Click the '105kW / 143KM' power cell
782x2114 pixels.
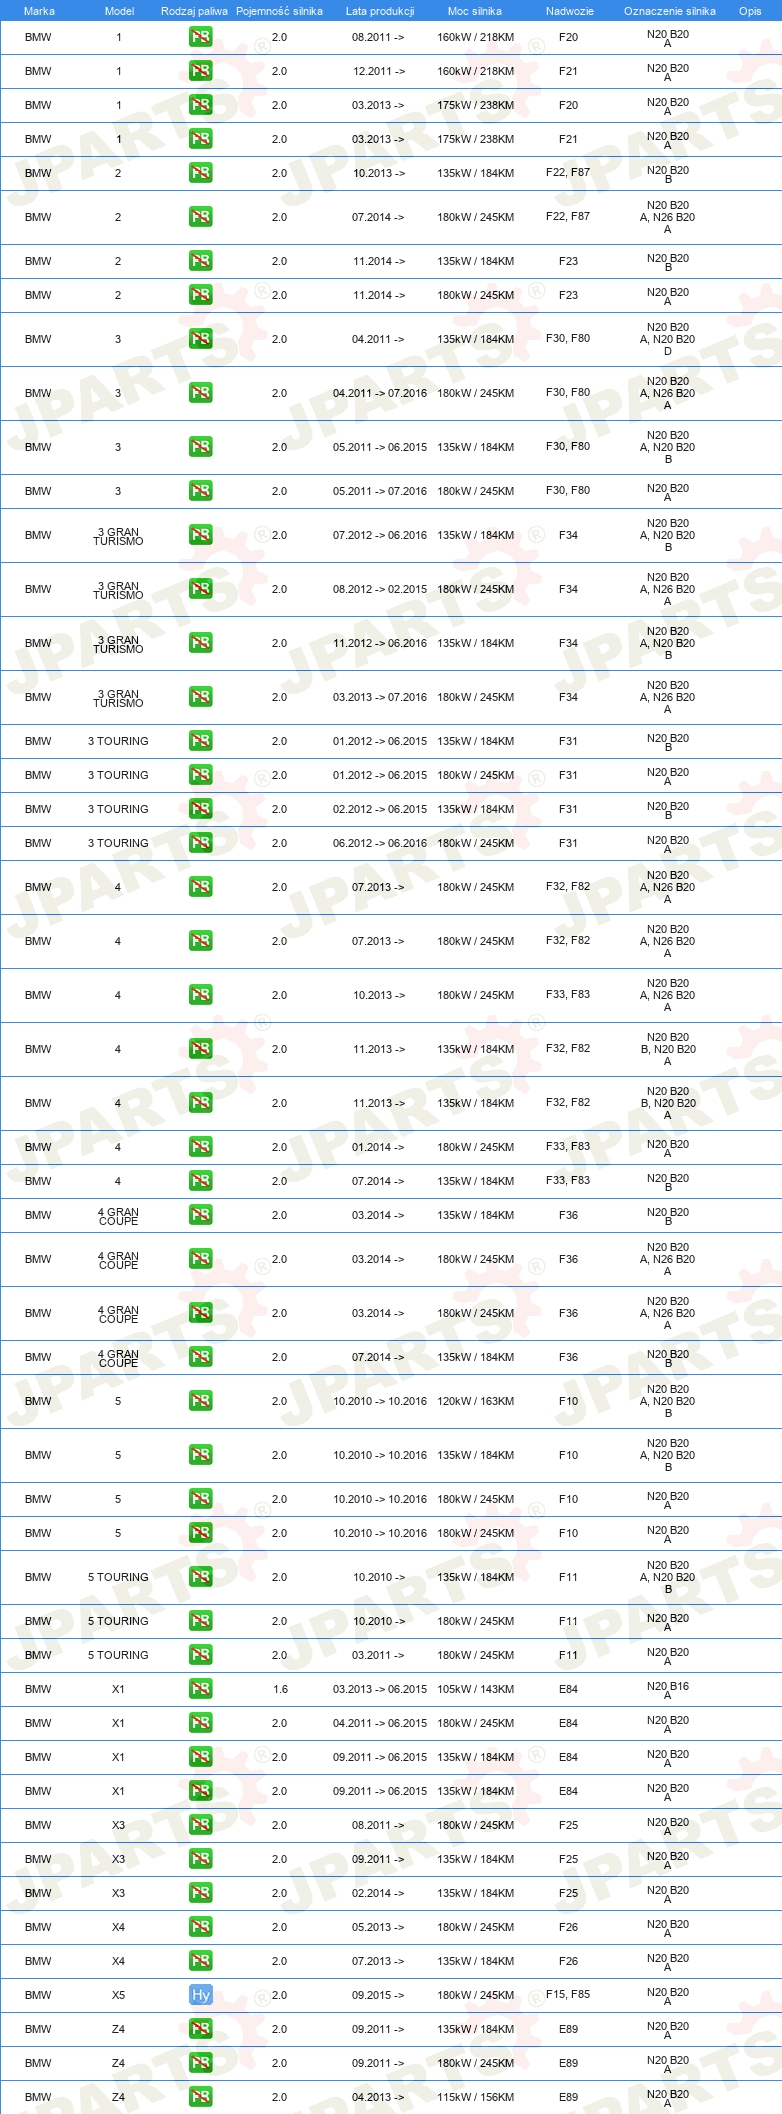coord(475,1689)
